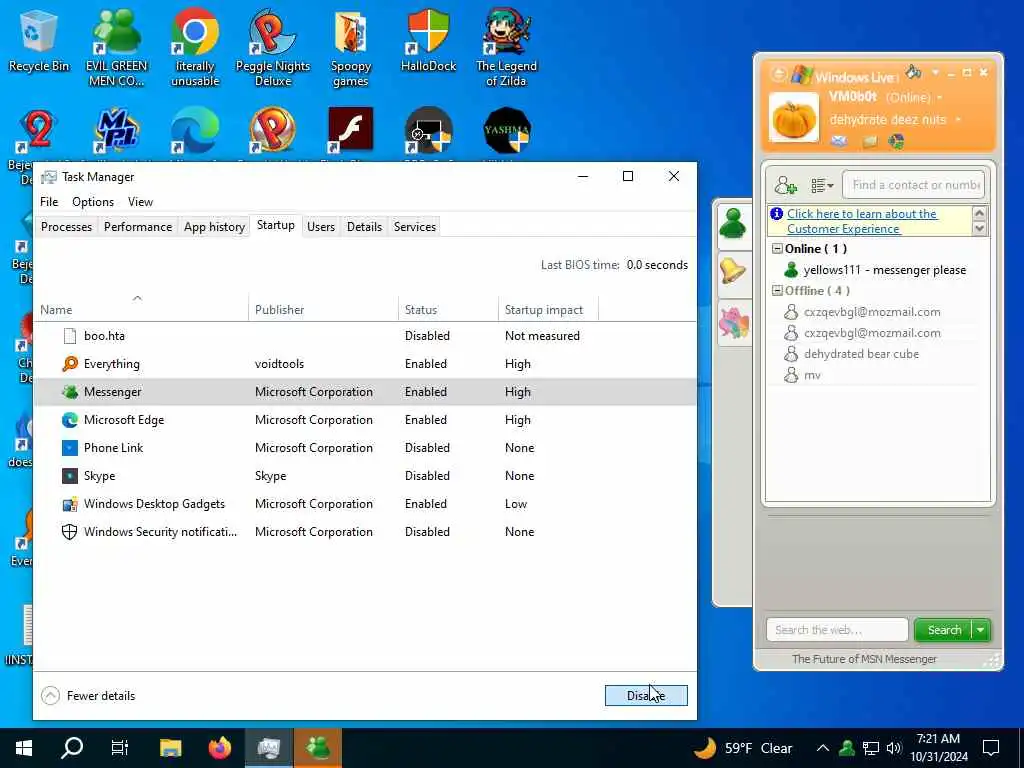Select offline contact dehydrated bear cube

852,354
